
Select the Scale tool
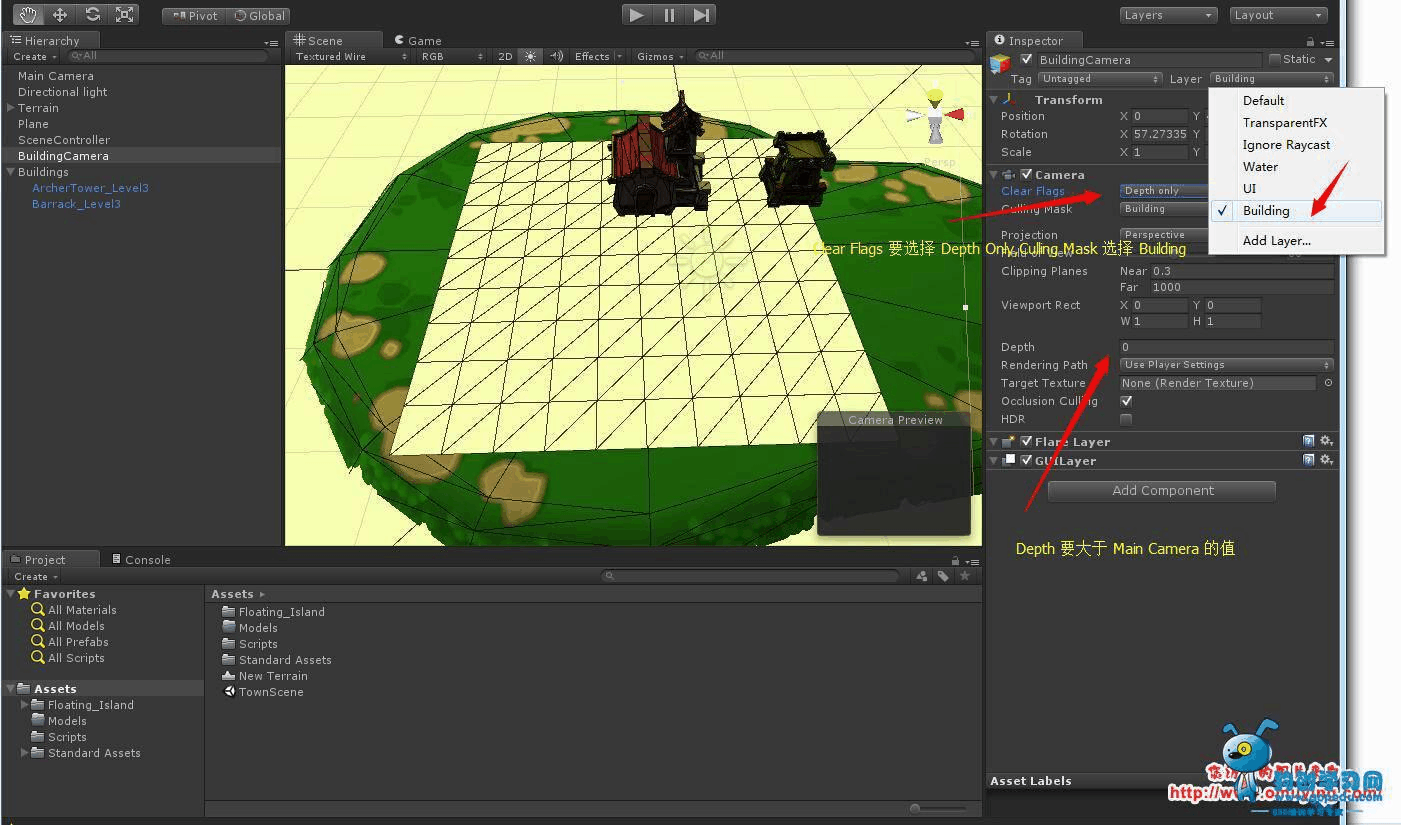tap(124, 15)
